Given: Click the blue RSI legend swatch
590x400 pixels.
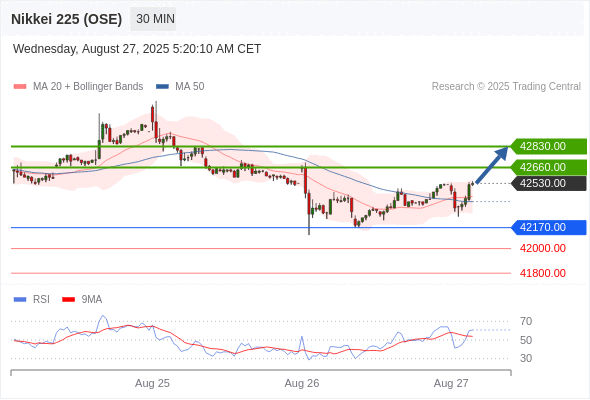Looking at the screenshot, I should tap(20, 300).
